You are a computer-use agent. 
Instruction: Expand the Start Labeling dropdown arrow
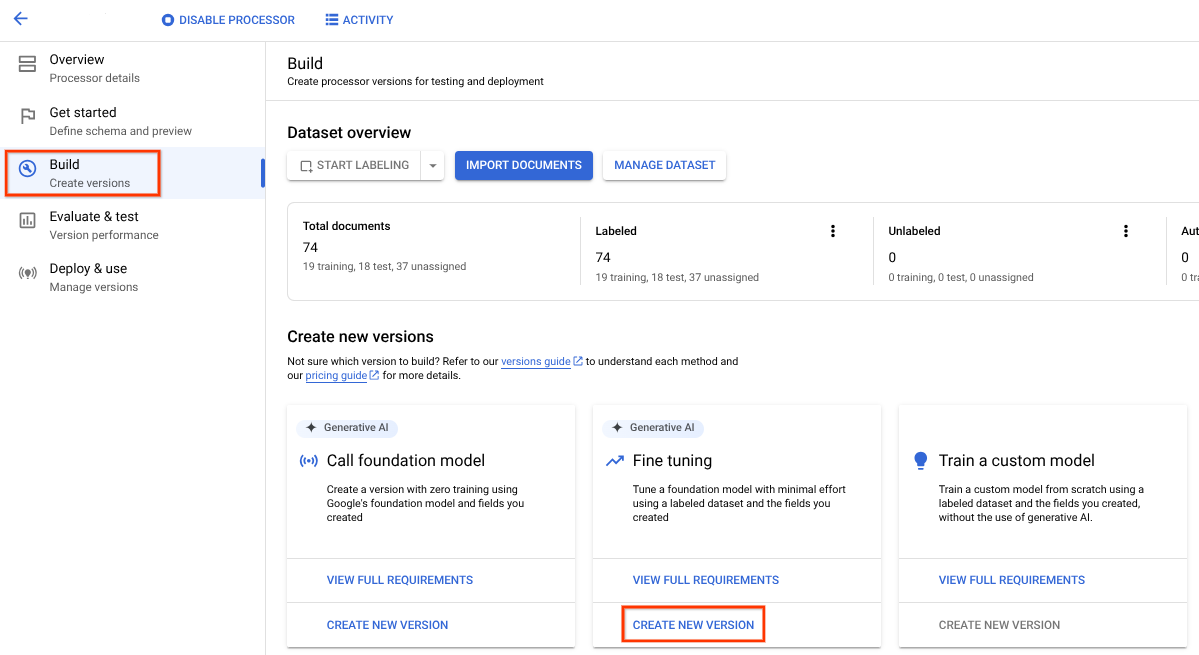click(x=432, y=166)
